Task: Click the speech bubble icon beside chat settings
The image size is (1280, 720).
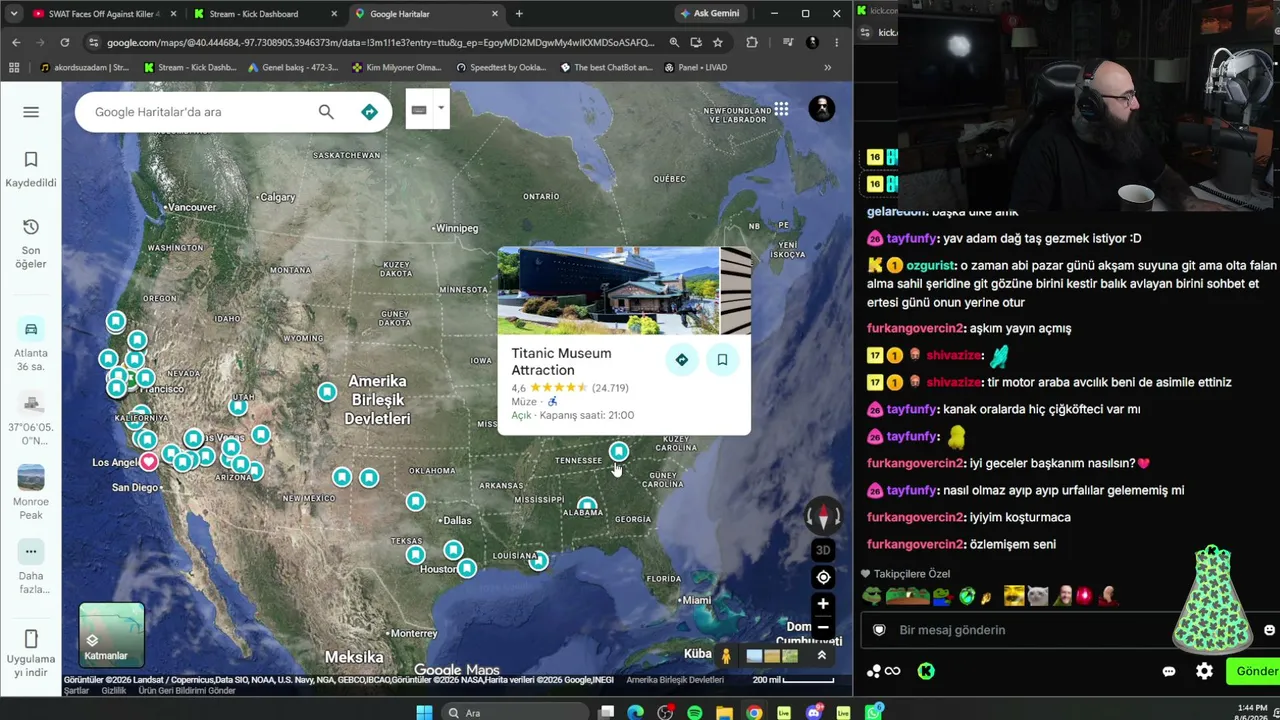Action: (x=1169, y=671)
